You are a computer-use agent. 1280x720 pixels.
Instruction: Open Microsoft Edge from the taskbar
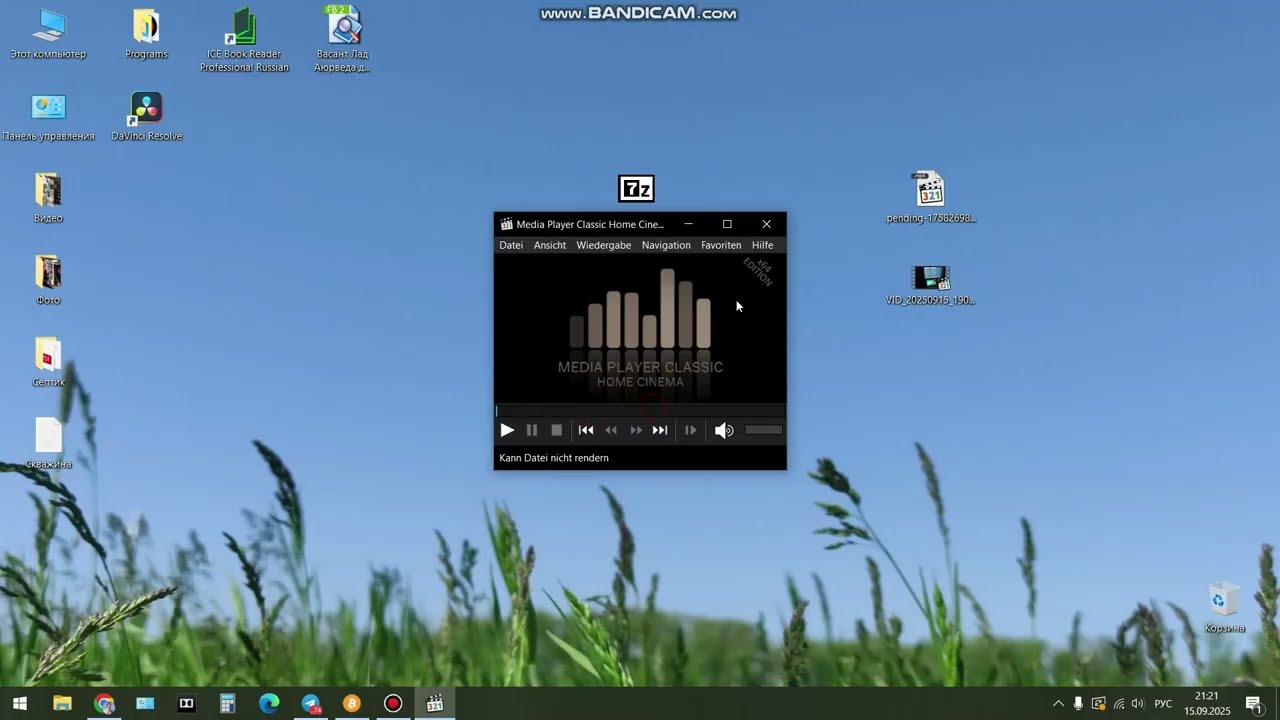point(269,704)
